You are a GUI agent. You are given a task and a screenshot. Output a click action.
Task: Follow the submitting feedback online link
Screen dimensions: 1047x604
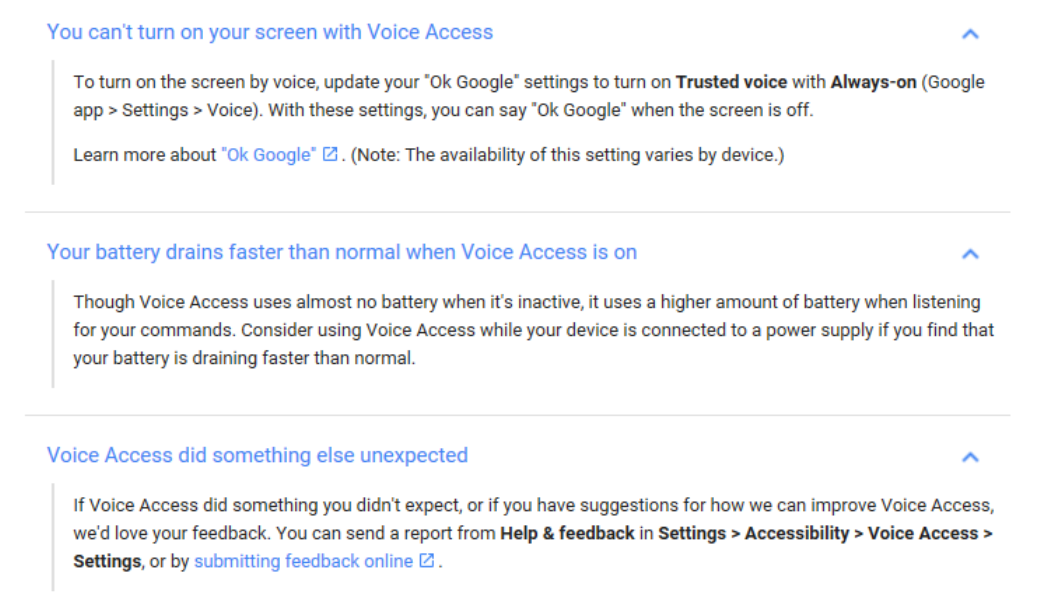[x=304, y=561]
